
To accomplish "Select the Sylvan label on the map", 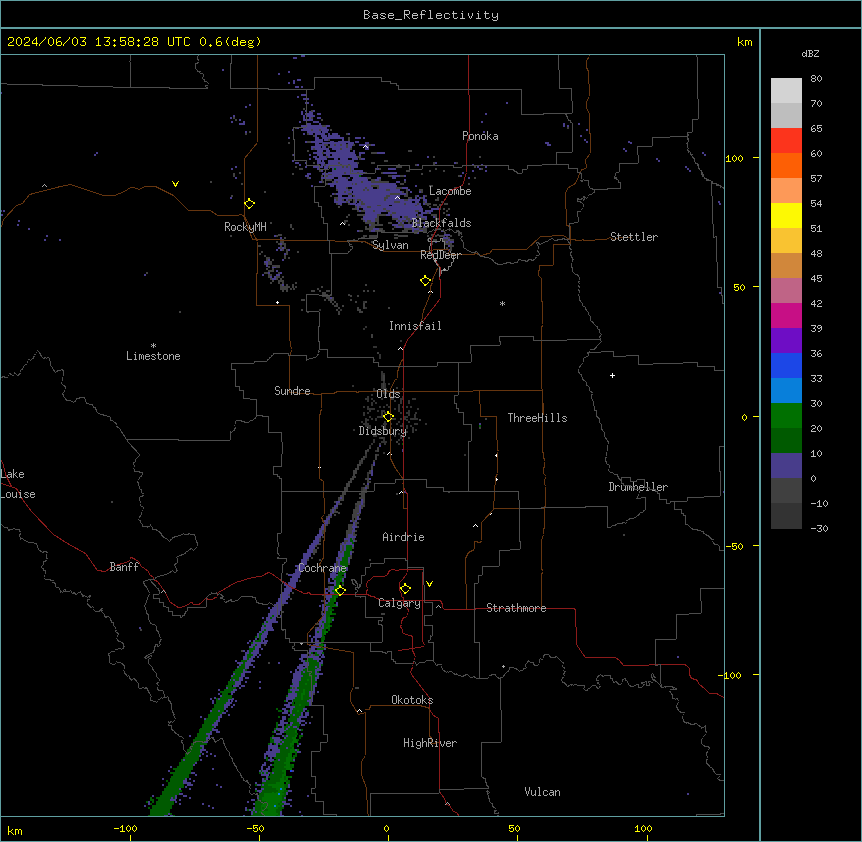I will (390, 245).
